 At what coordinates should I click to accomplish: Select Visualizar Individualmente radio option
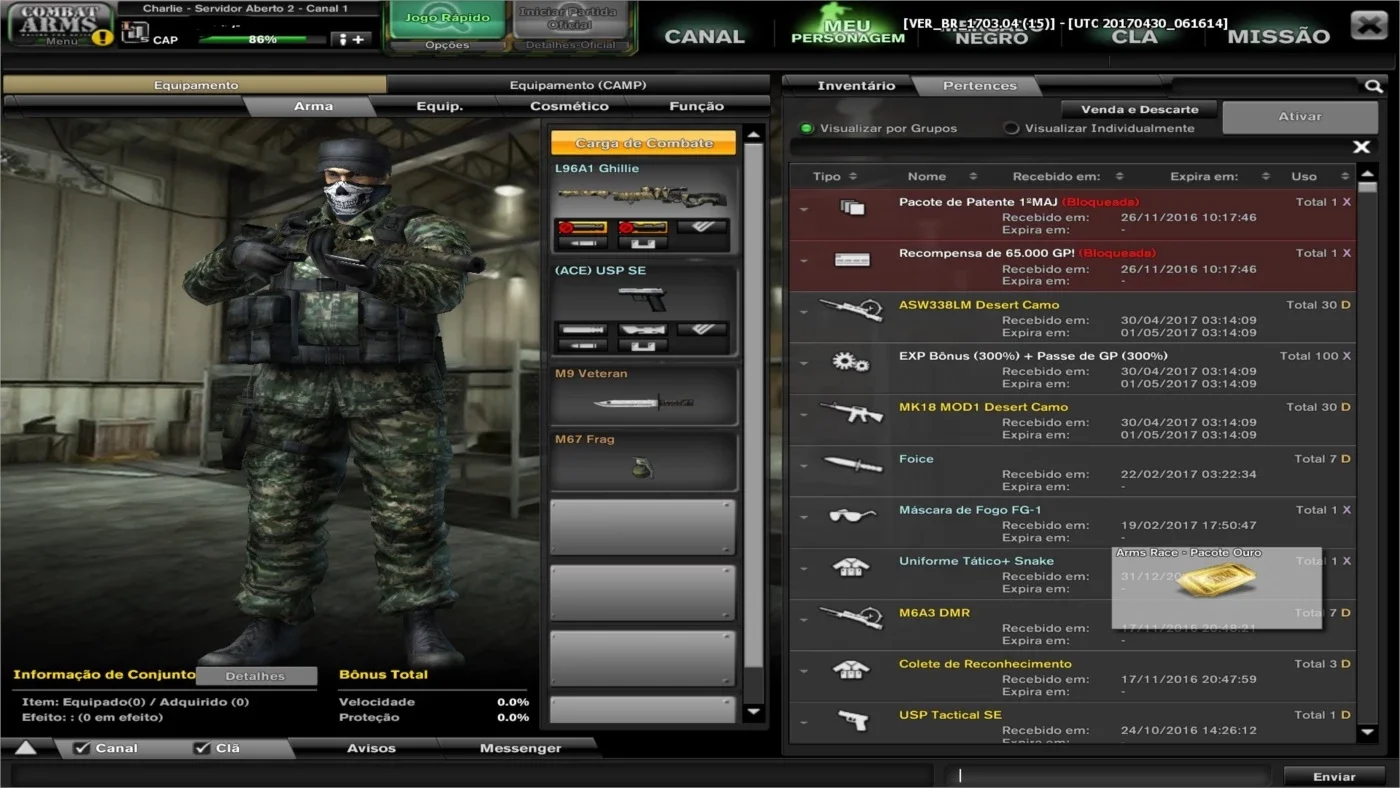[1011, 129]
